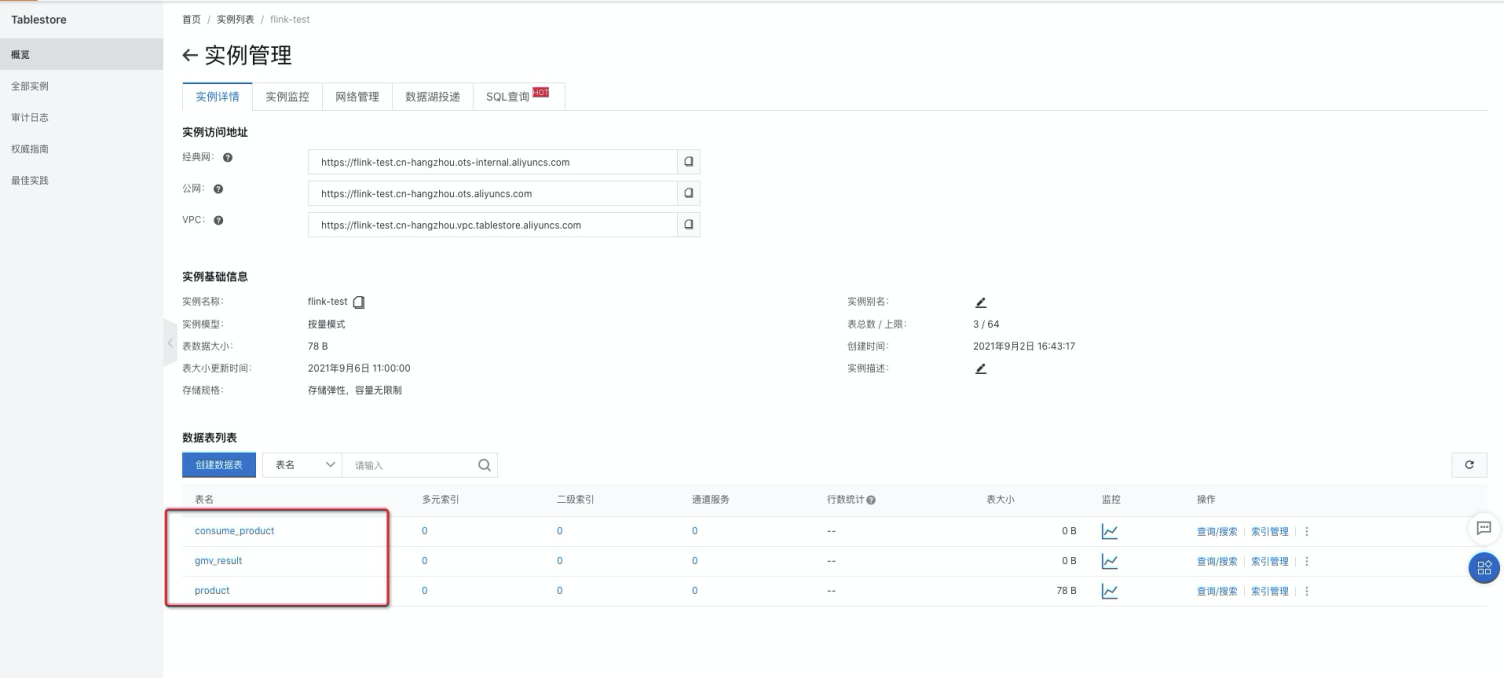Copy the VPC endpoint address
The image size is (1504, 678).
(688, 225)
